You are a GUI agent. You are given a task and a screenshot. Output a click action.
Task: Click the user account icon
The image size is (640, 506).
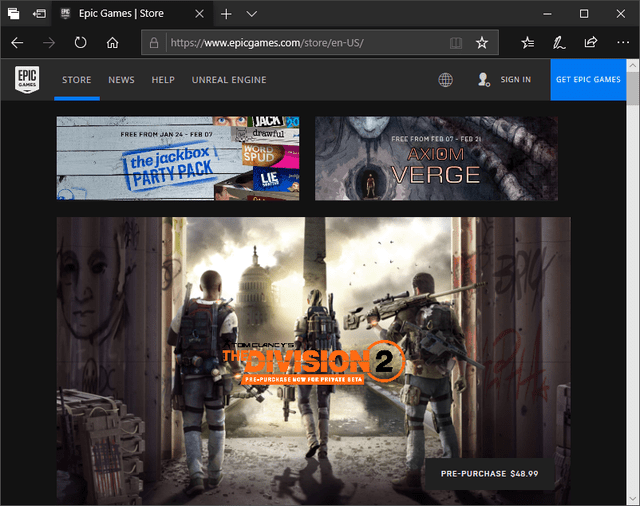click(x=484, y=80)
